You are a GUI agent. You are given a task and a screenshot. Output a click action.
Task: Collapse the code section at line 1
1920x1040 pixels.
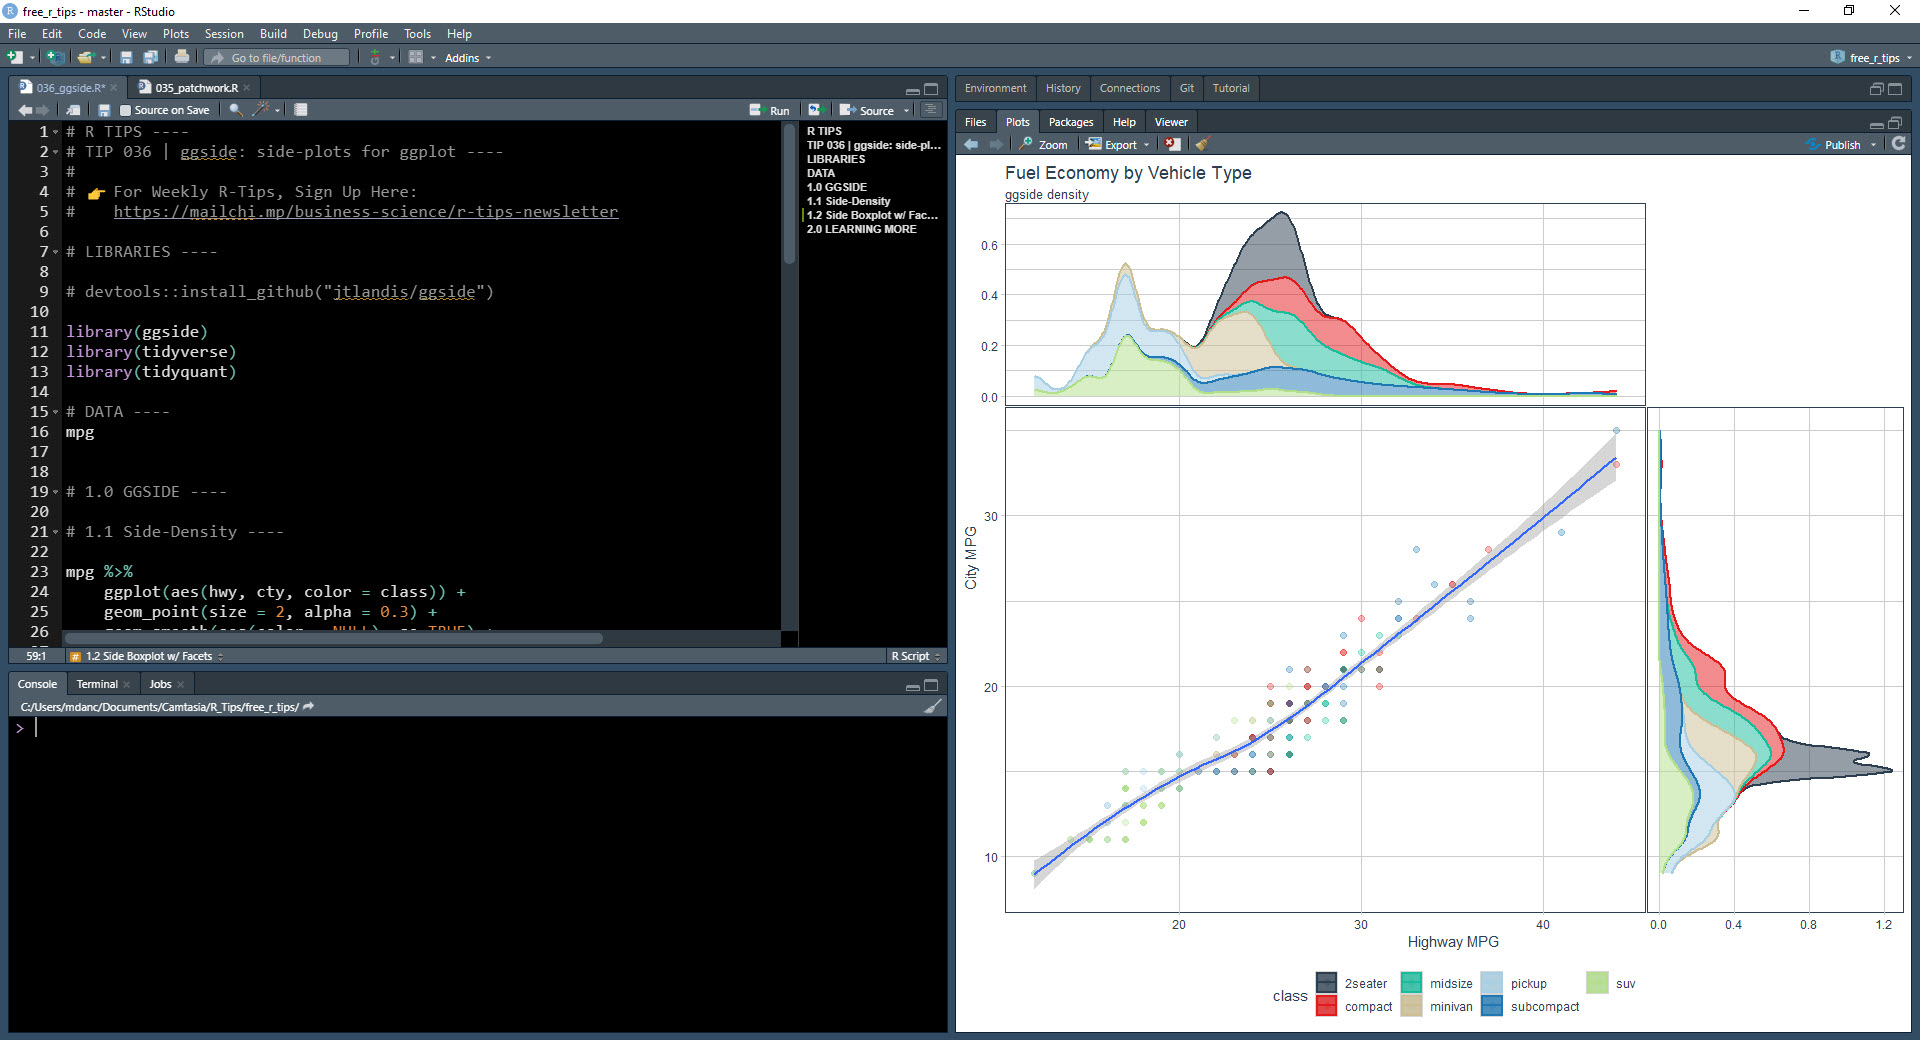coord(56,132)
